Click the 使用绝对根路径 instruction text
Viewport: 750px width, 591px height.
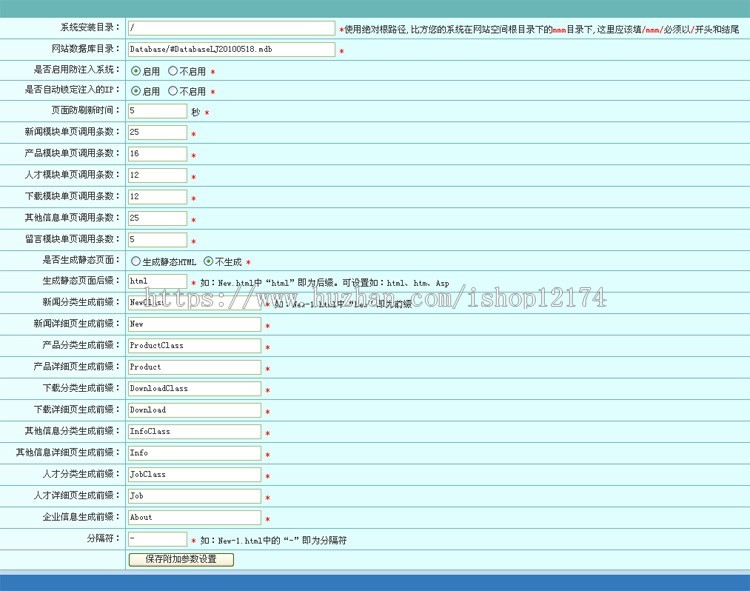541,29
